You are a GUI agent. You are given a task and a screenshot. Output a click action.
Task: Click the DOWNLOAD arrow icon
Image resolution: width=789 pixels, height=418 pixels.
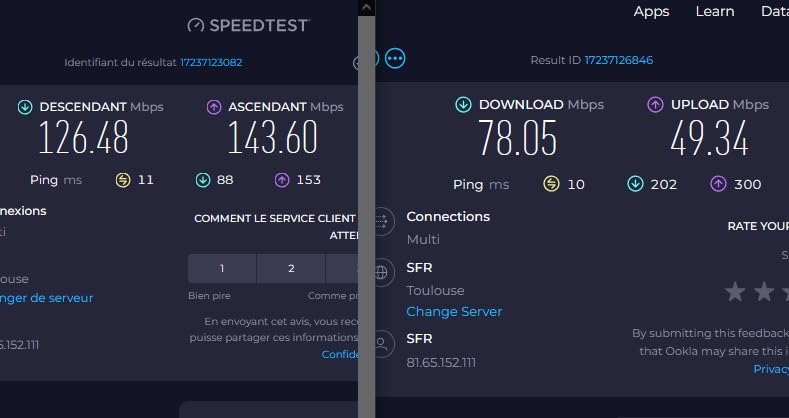pos(463,104)
